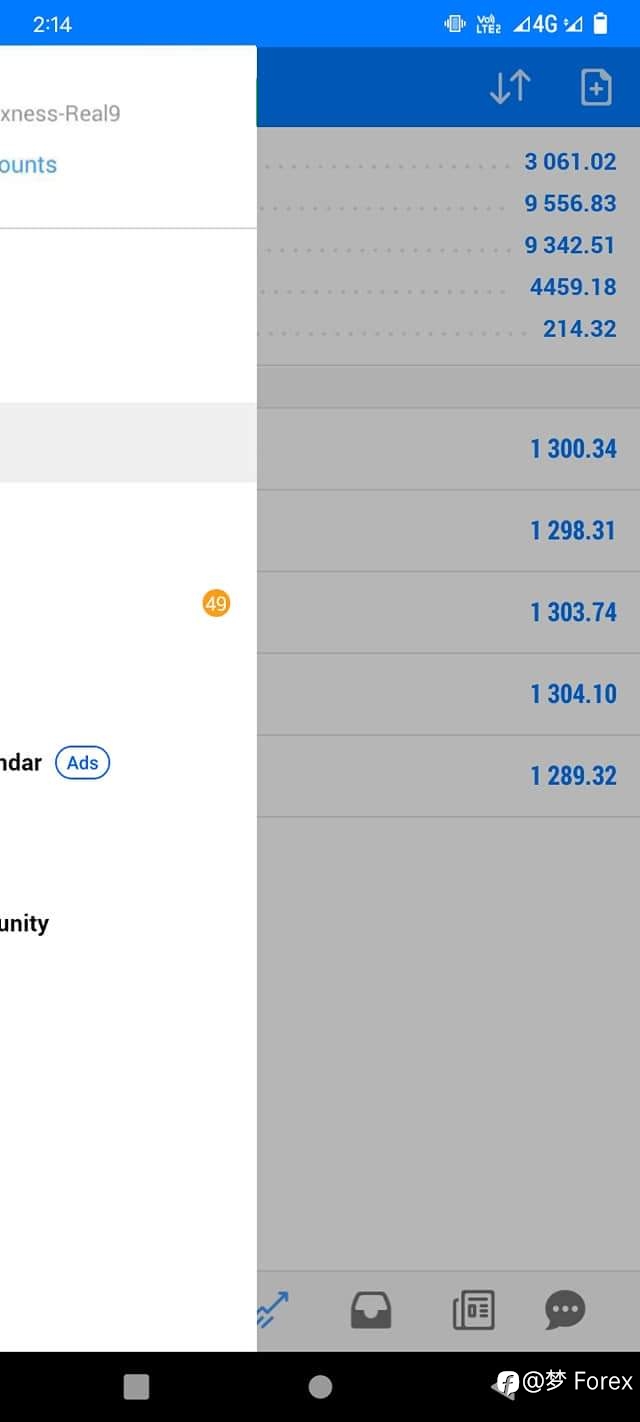Viewport: 640px width, 1422px height.
Task: Open the chat messages bubble icon
Action: pos(565,1310)
